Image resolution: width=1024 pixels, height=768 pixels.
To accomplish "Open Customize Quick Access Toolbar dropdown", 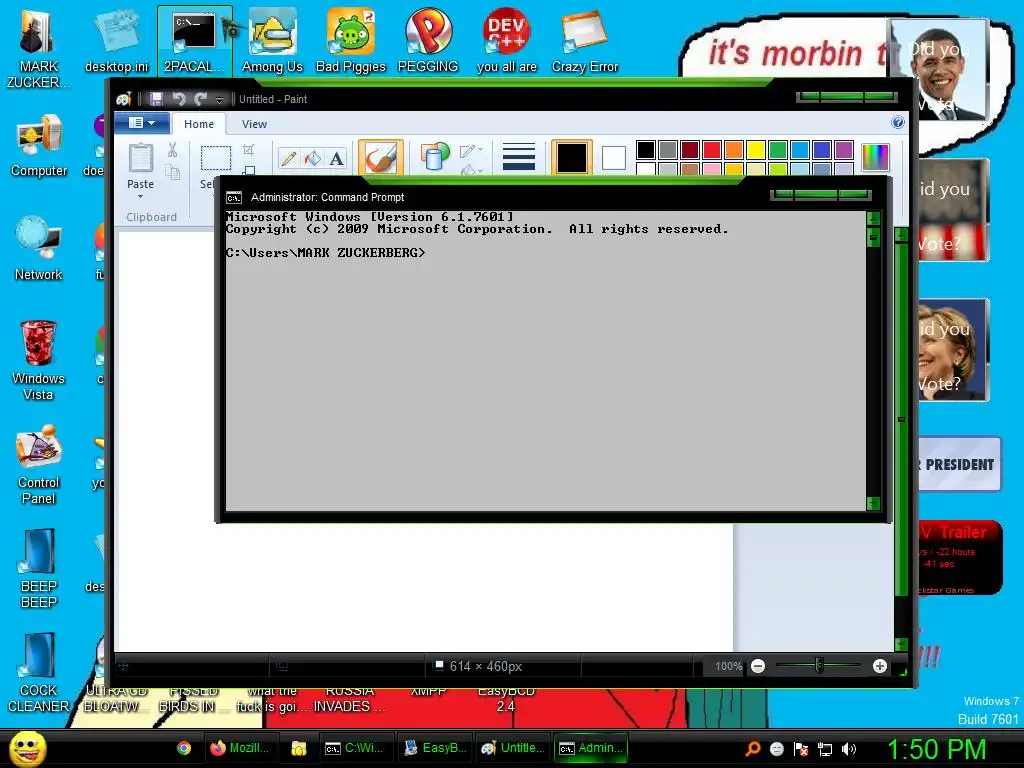I will (x=219, y=99).
